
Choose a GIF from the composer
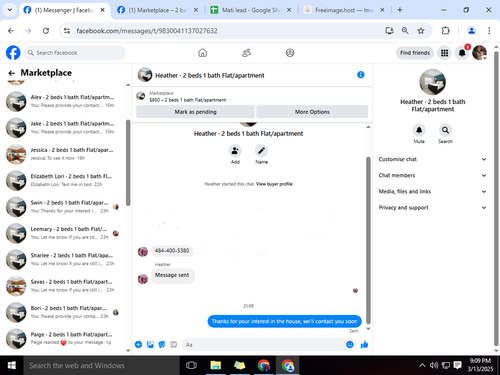173,344
